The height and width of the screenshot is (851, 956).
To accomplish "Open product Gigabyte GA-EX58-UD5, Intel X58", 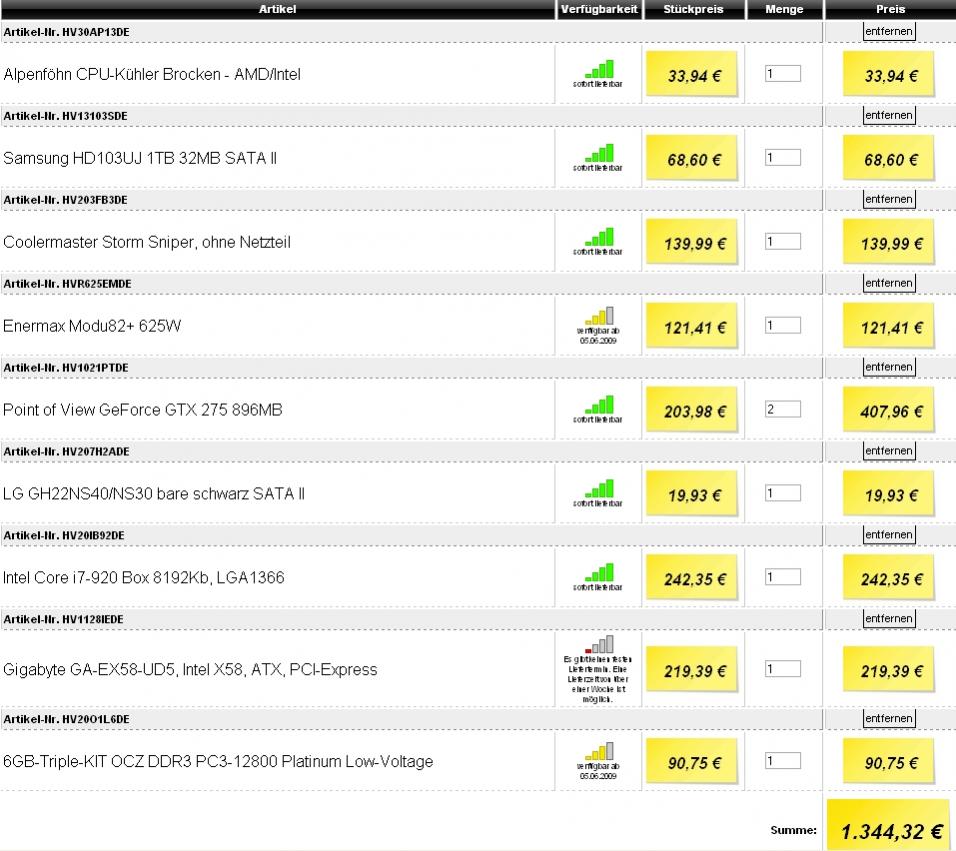I will tap(190, 670).
